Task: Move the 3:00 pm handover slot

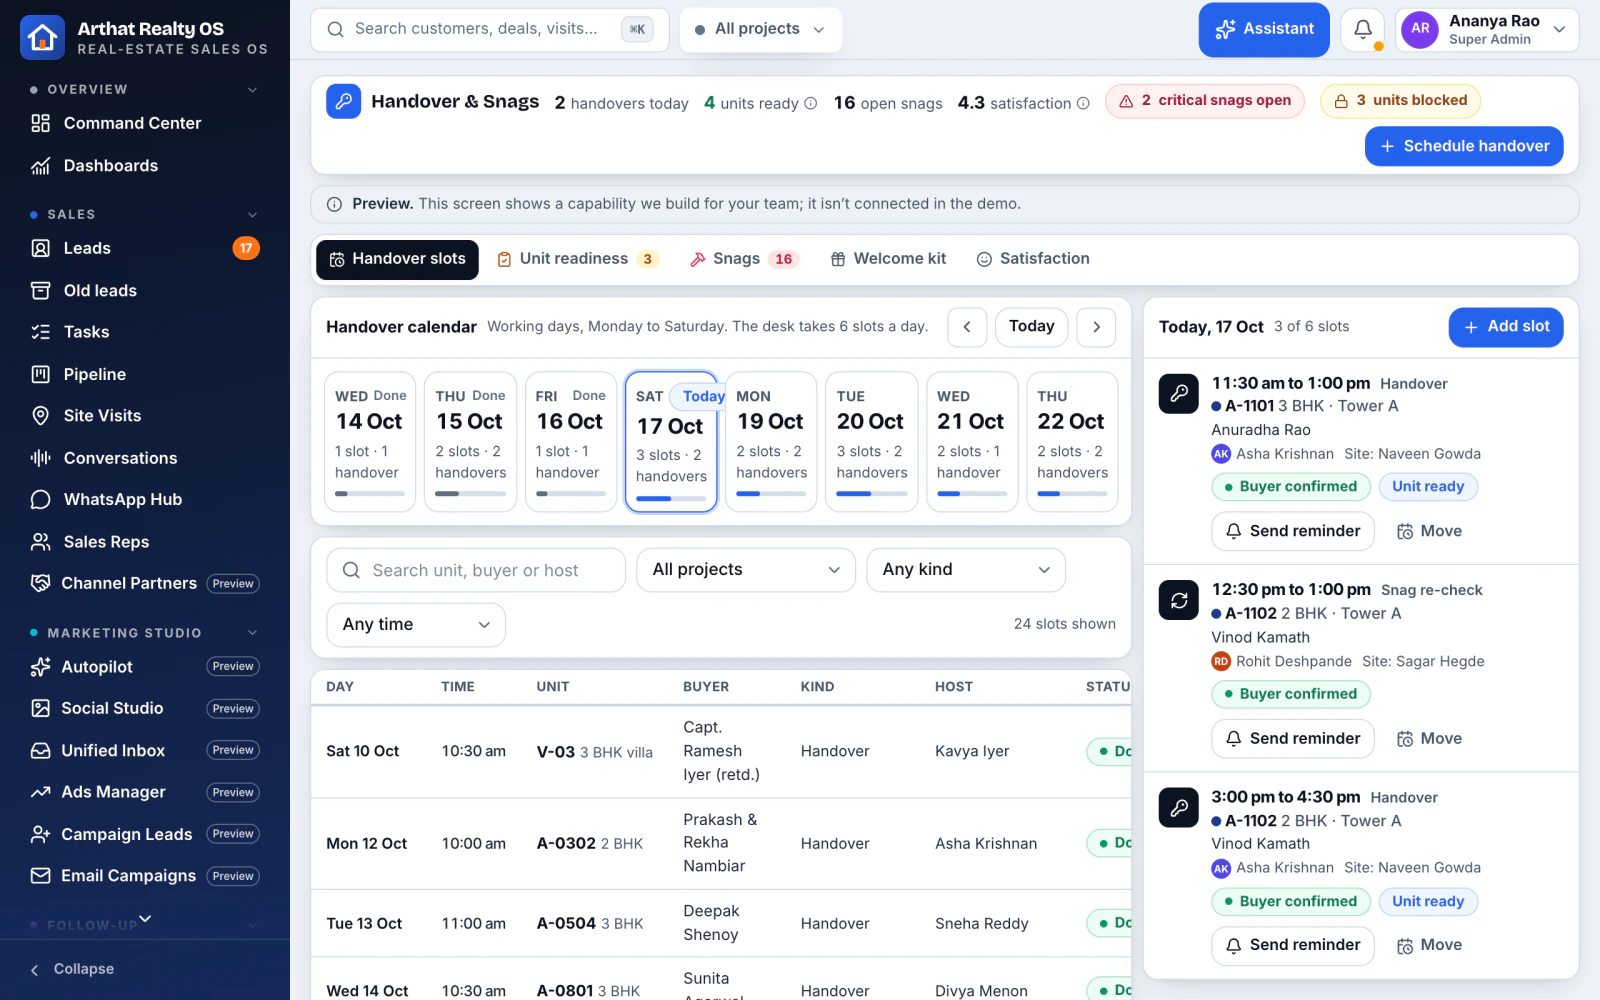Action: pos(1429,945)
